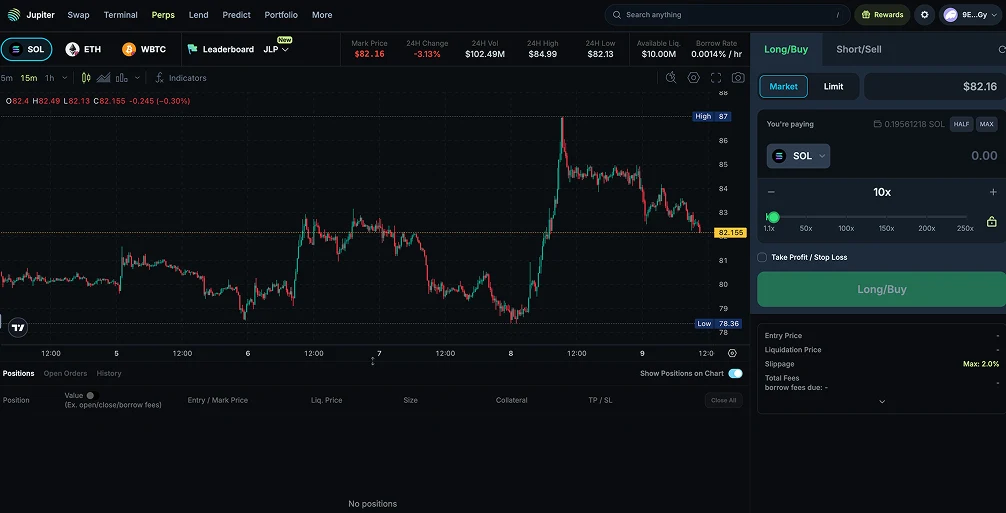Switch to History tab

pyautogui.click(x=108, y=373)
